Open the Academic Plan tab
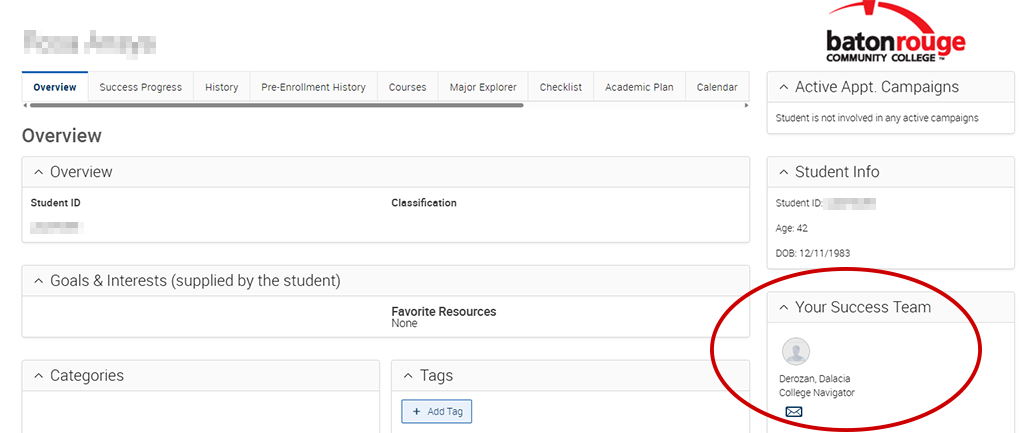This screenshot has width=1024, height=433. 639,87
